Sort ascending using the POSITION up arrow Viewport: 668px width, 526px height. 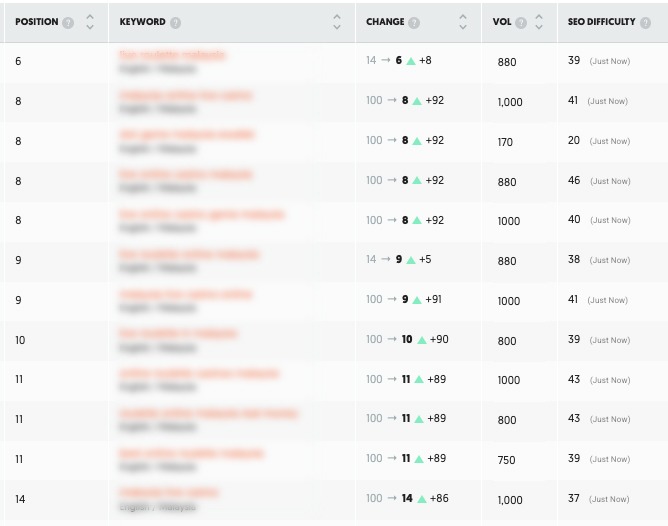tap(89, 17)
